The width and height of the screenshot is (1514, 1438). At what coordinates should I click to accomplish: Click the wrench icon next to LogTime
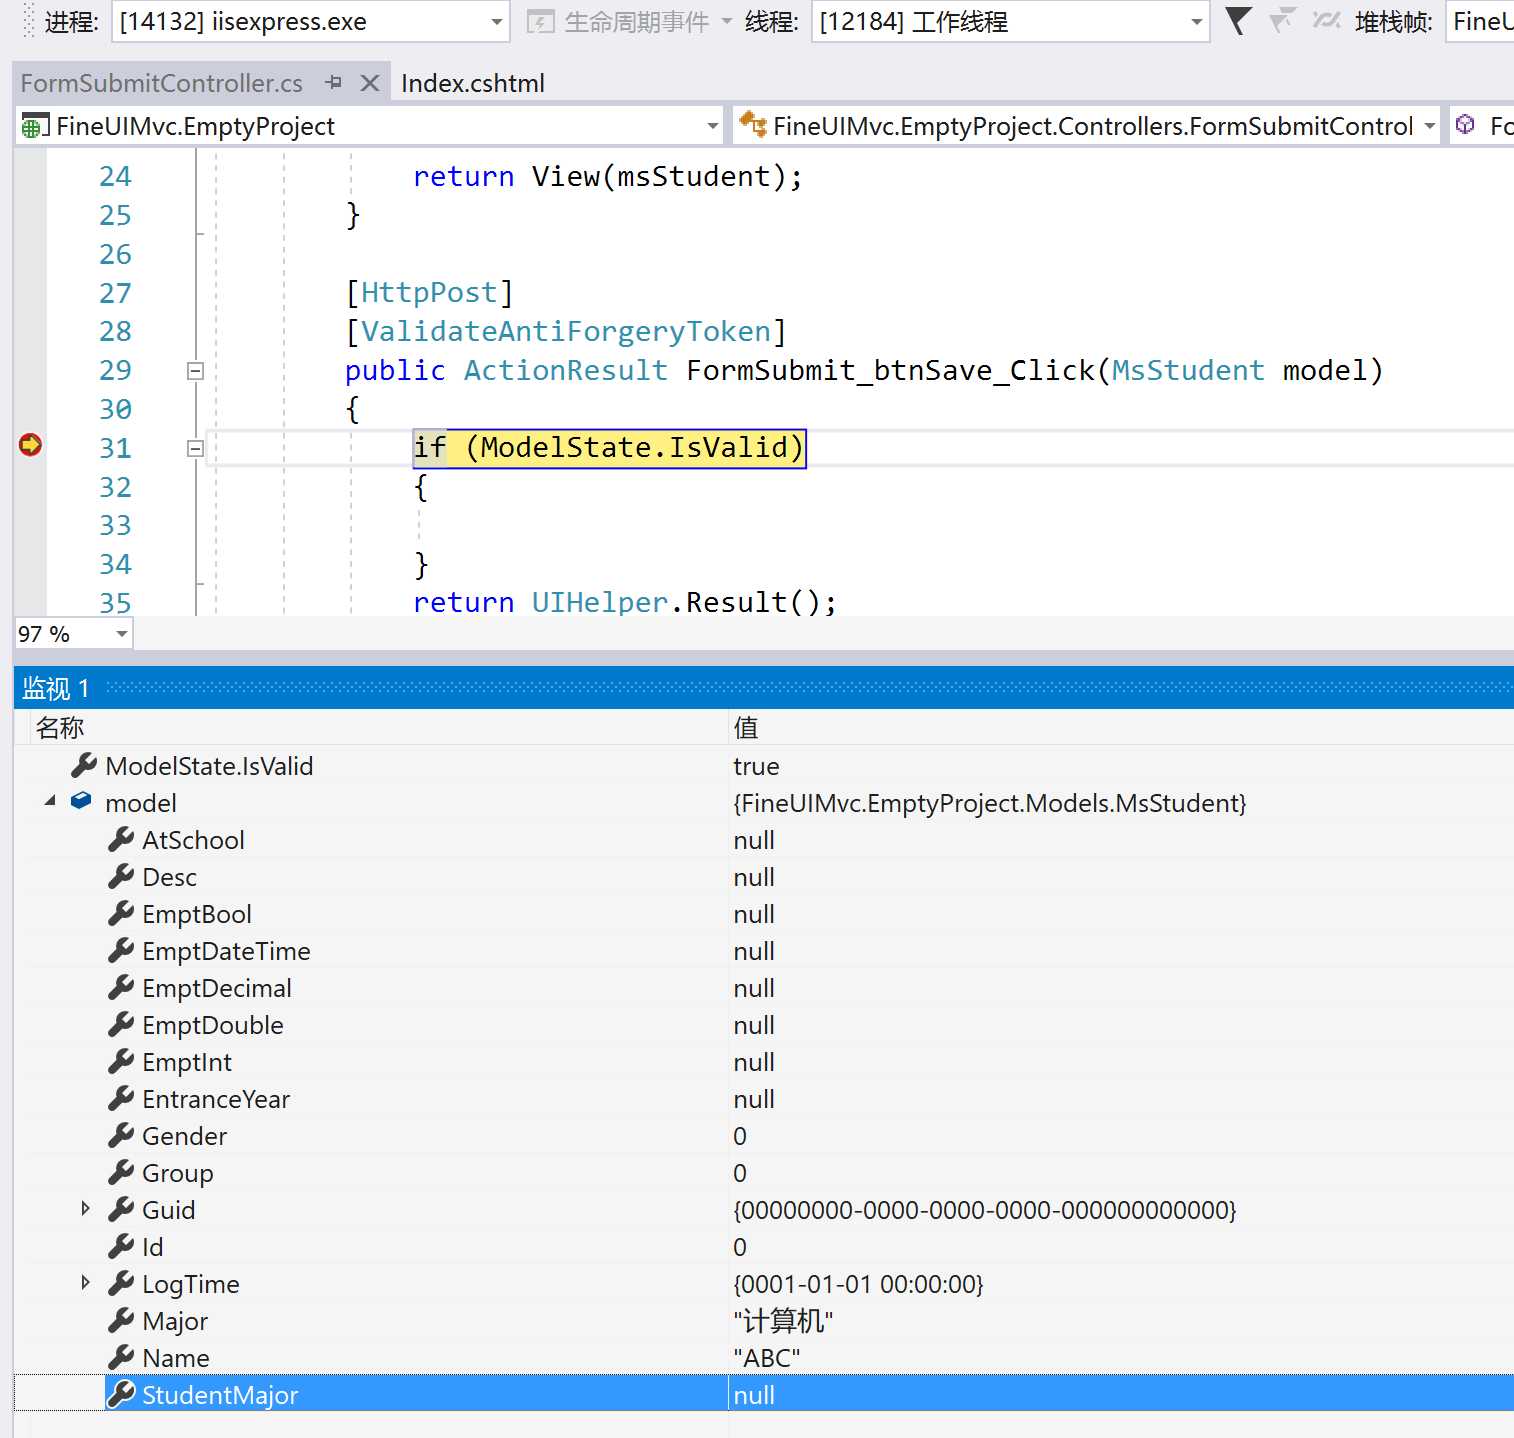pos(121,1283)
